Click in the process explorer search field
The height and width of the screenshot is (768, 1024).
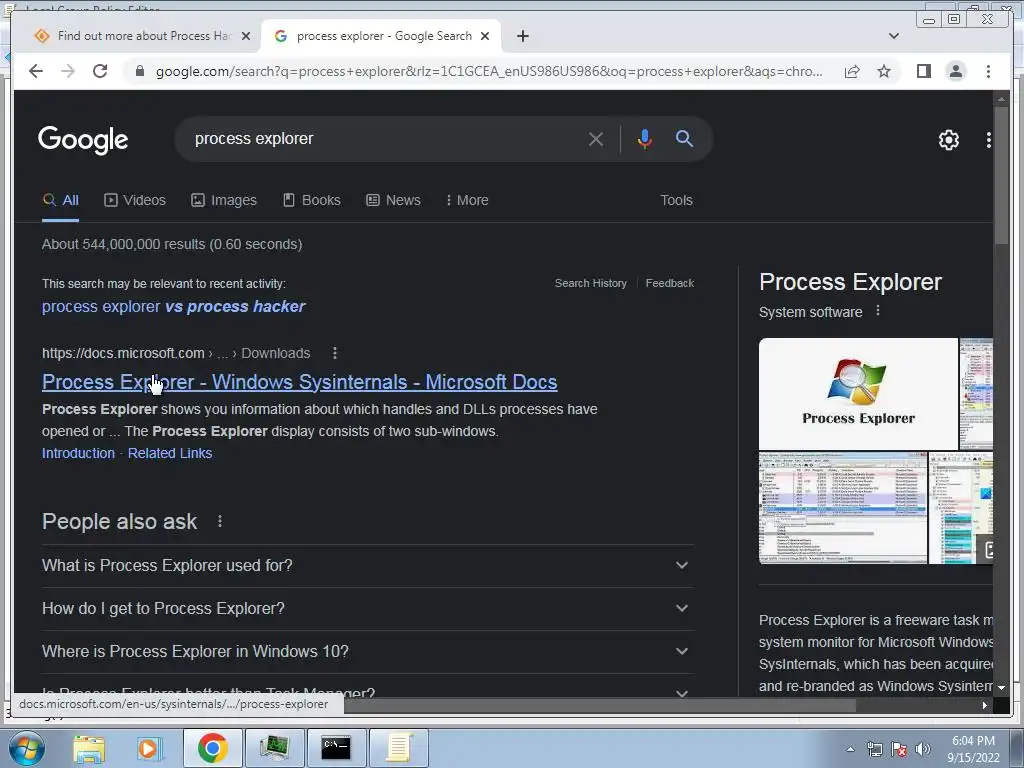pyautogui.click(x=385, y=138)
